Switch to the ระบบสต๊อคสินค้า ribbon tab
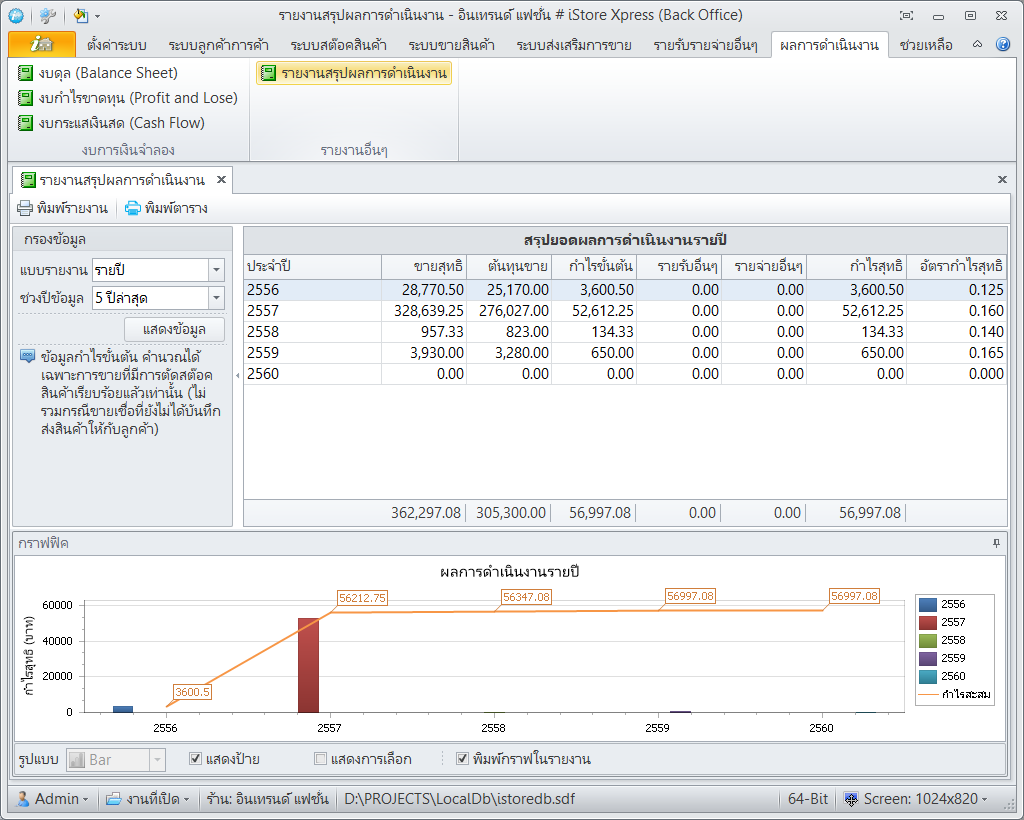1024x820 pixels. 338,45
